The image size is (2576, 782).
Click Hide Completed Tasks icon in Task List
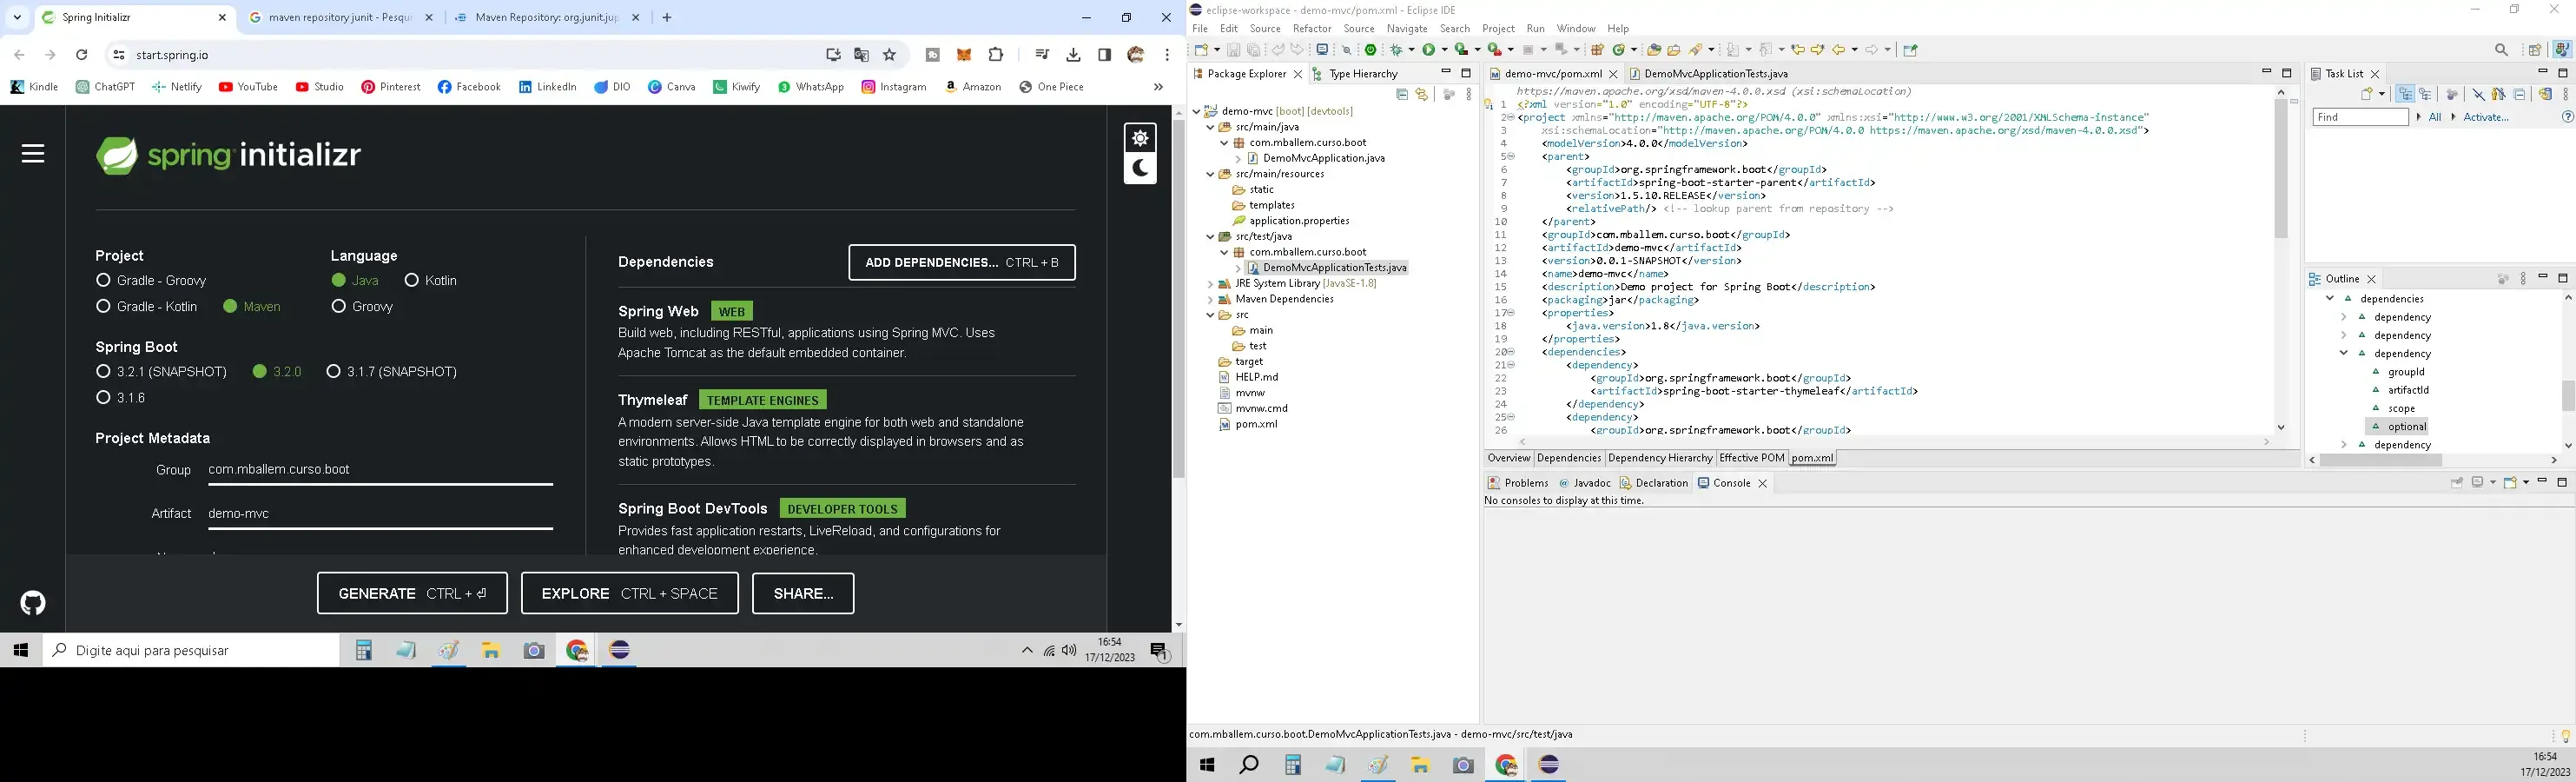point(2479,94)
